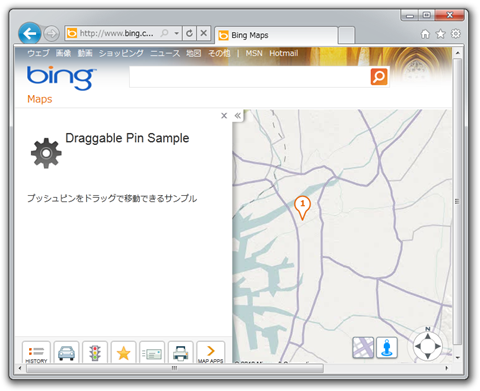Open the share by mail envelope icon

pyautogui.click(x=152, y=352)
